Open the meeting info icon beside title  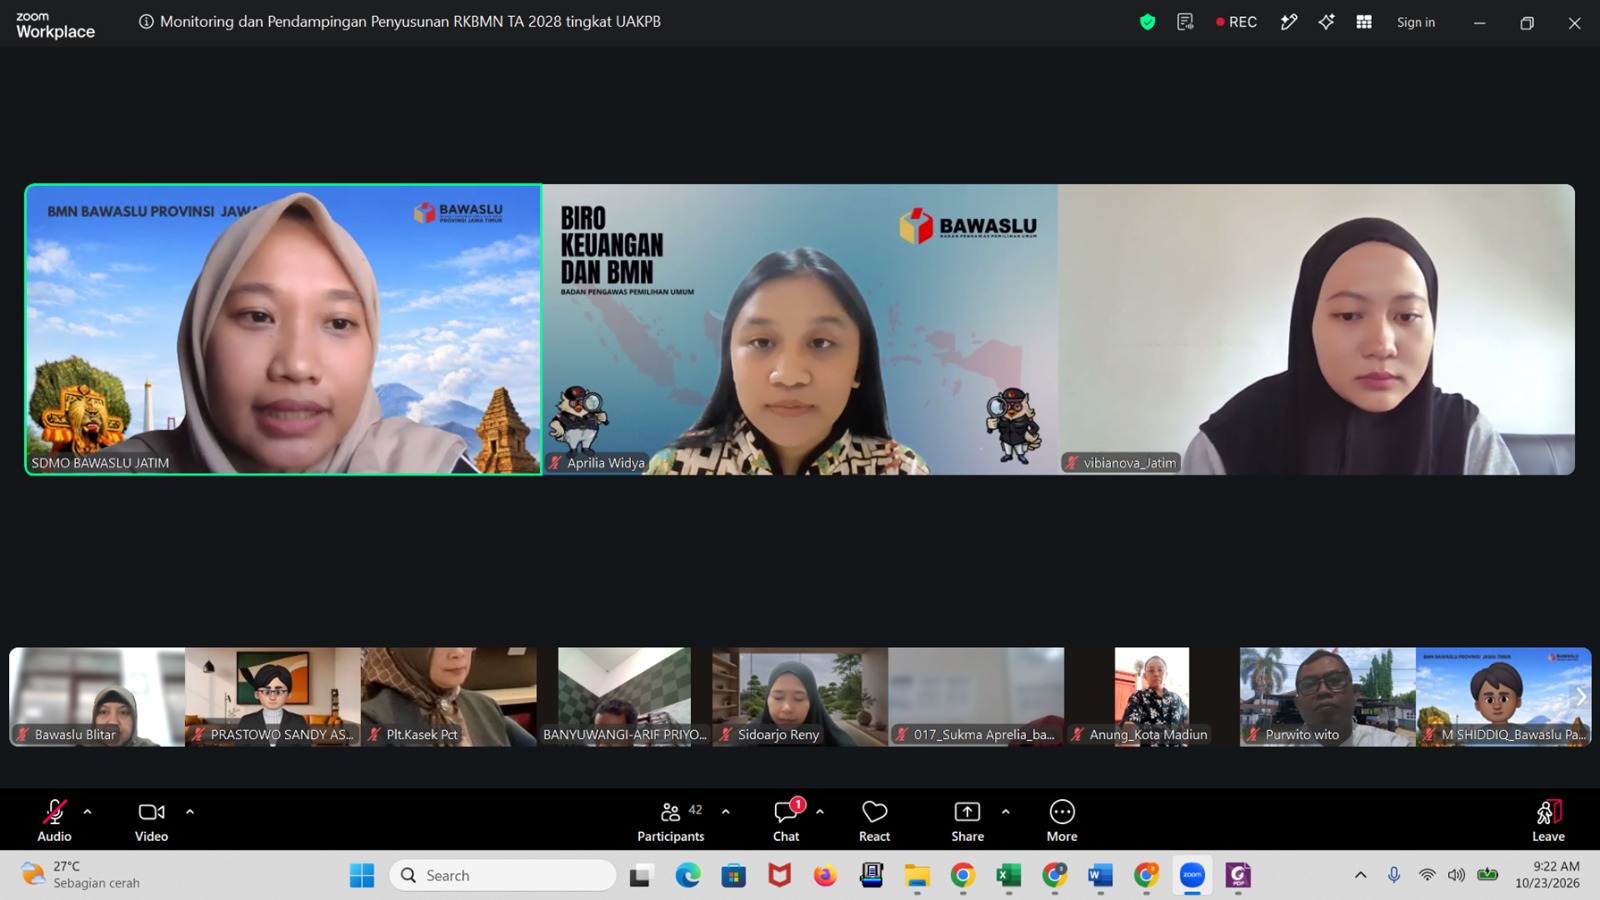[x=146, y=22]
